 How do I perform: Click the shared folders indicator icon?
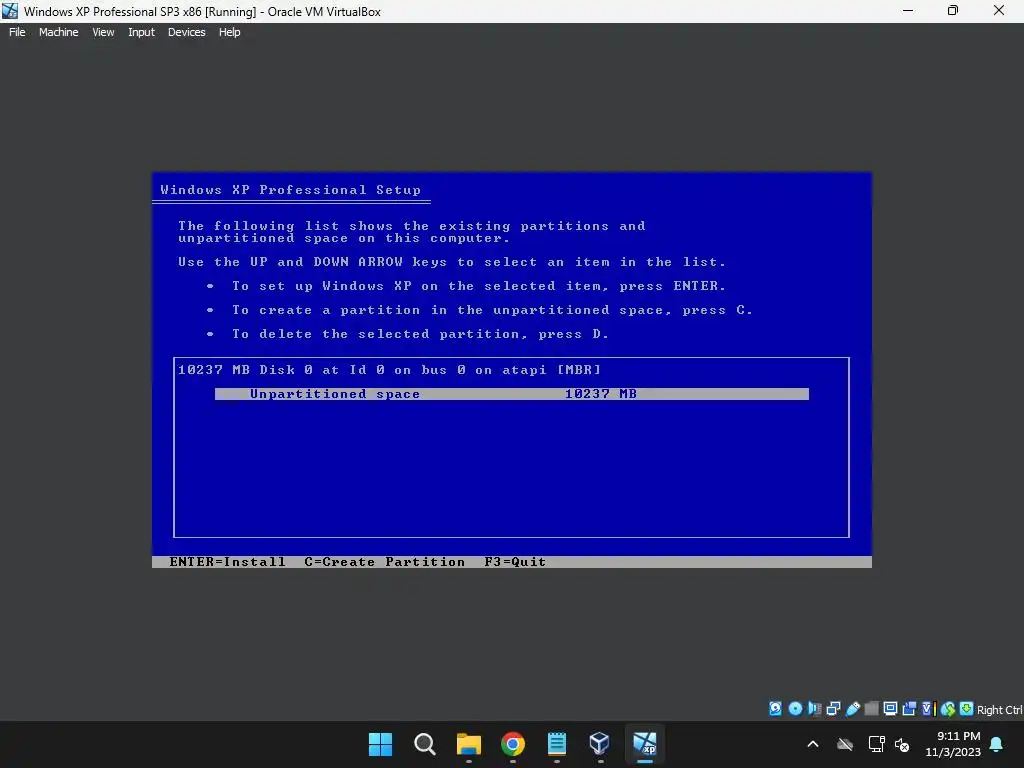coord(871,709)
